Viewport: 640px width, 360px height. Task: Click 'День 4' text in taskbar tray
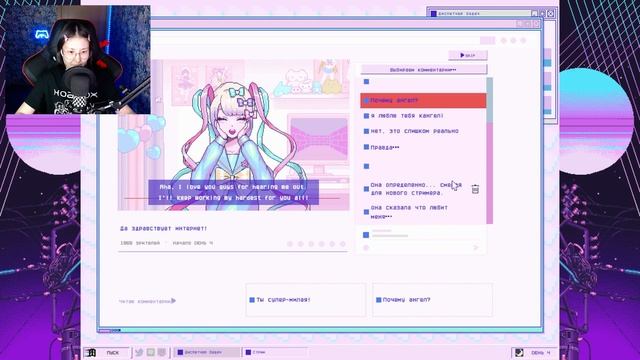coord(541,352)
